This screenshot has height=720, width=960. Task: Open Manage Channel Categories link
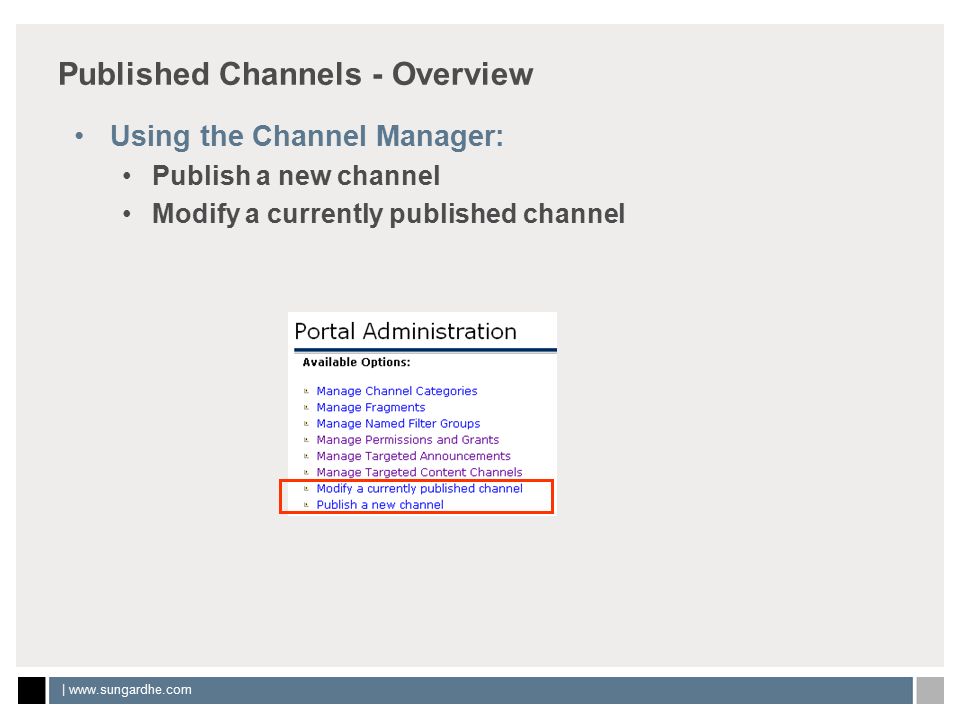pos(397,391)
